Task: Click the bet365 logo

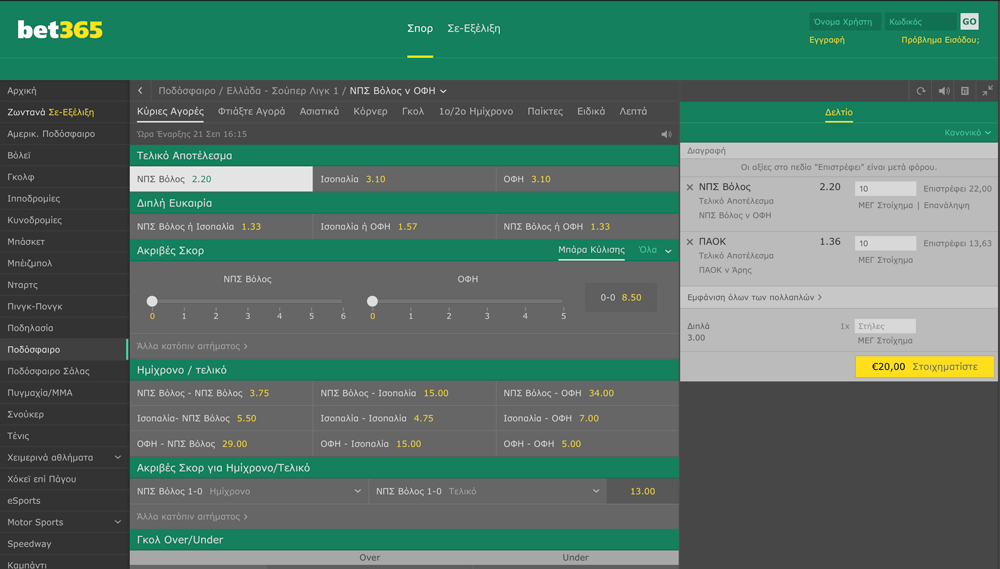Action: pos(60,29)
